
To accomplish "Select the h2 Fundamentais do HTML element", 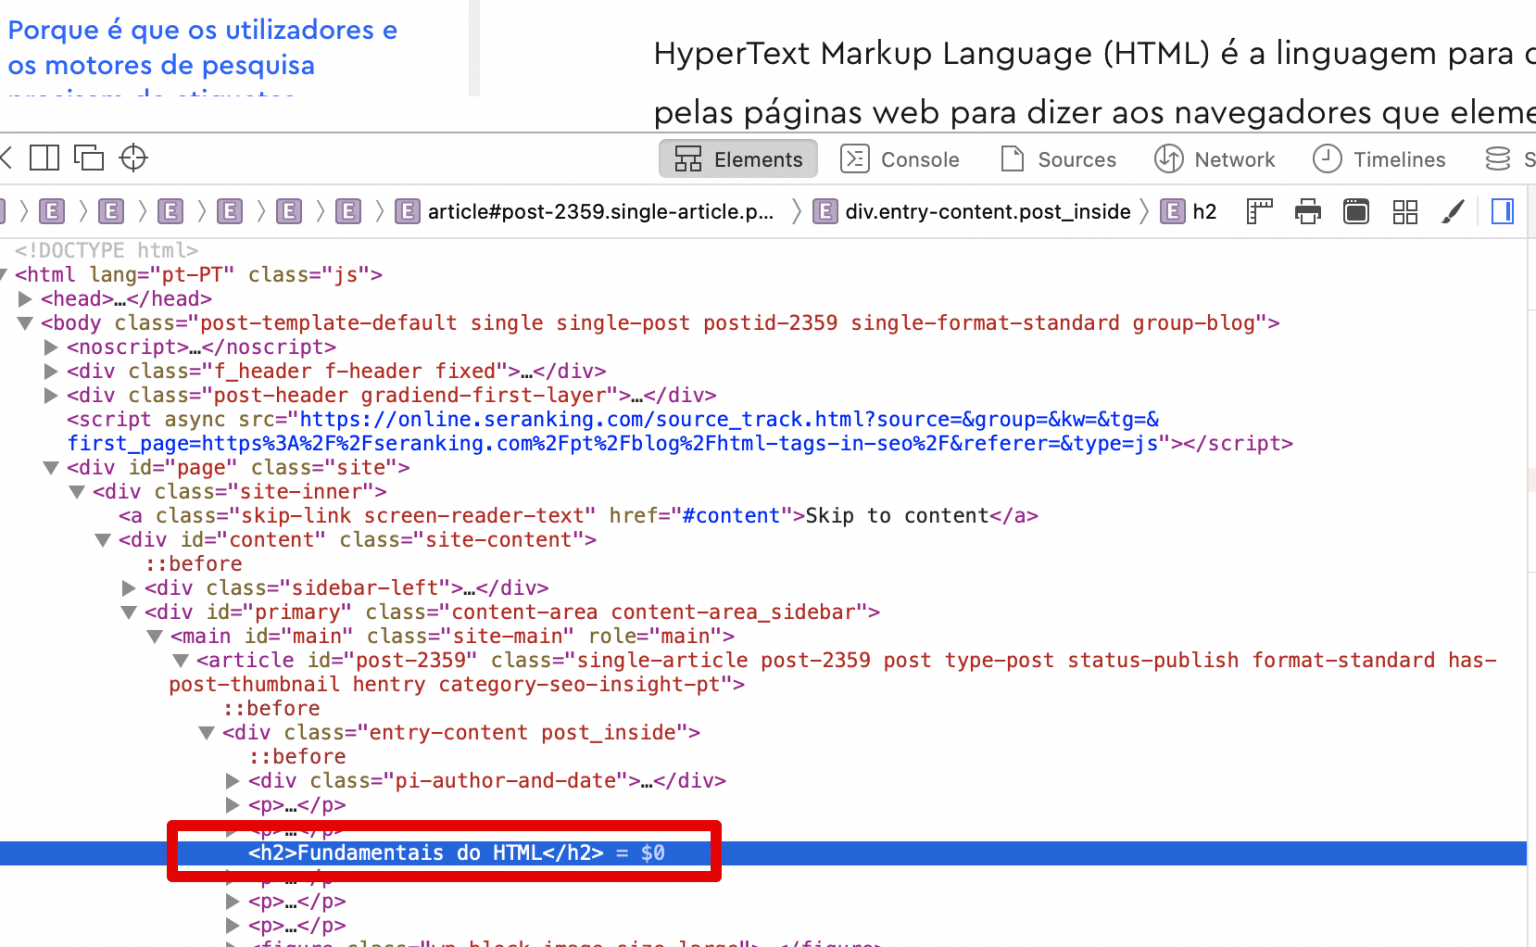I will (x=426, y=853).
